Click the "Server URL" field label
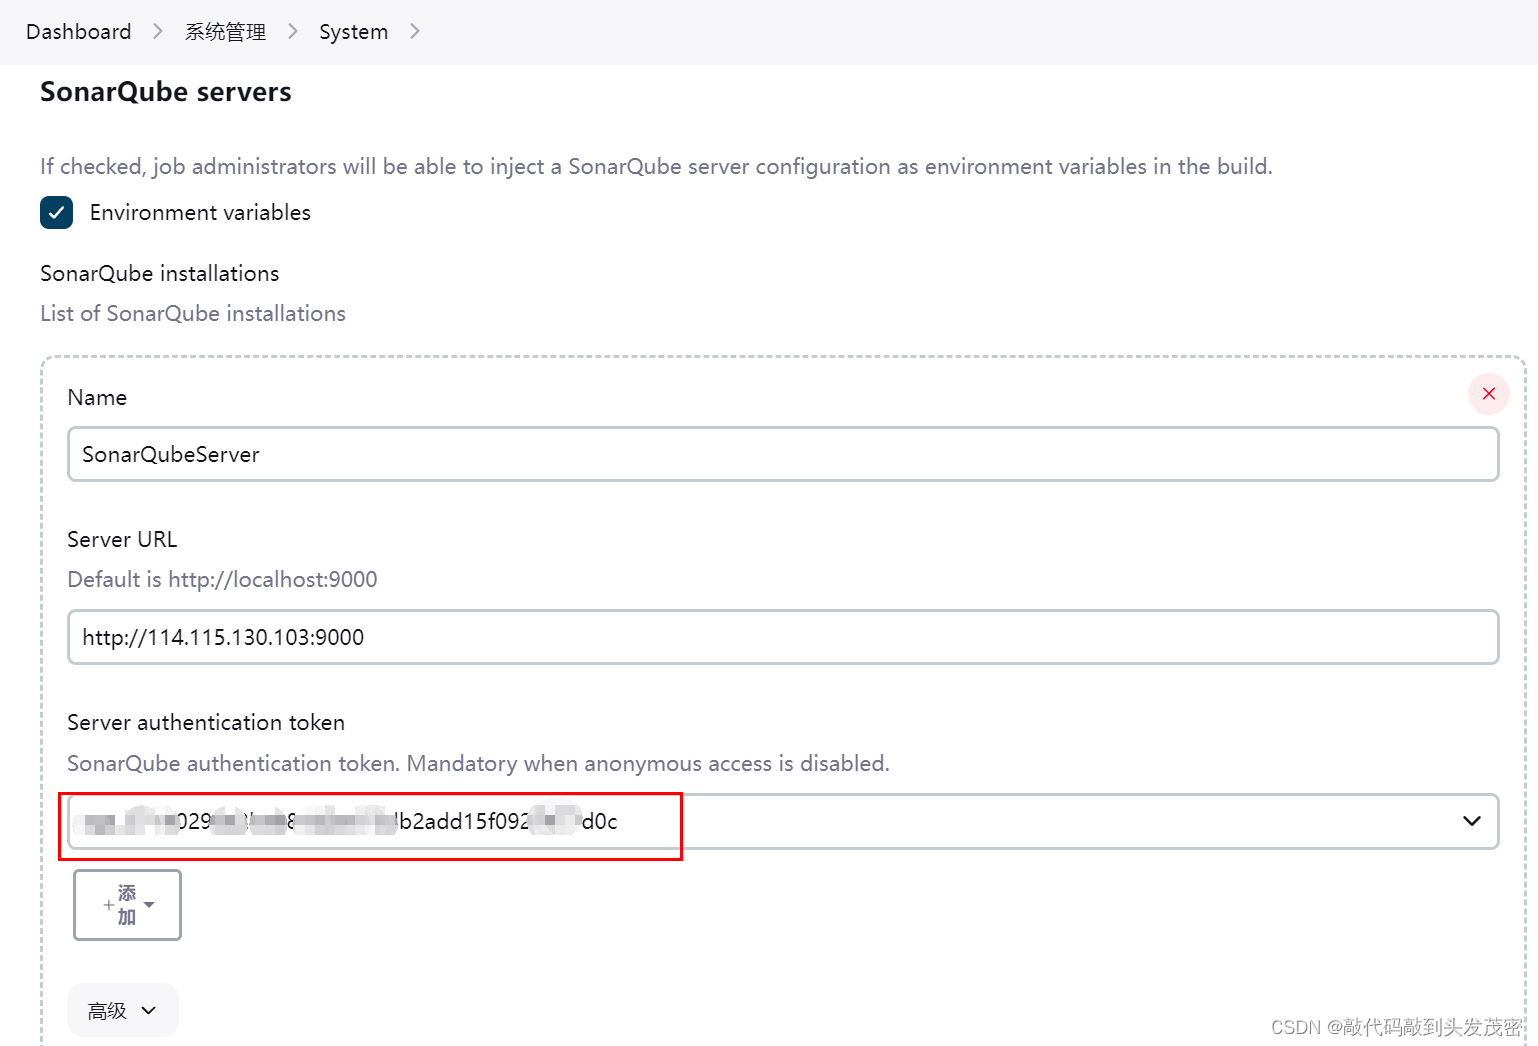1538x1046 pixels. (122, 539)
